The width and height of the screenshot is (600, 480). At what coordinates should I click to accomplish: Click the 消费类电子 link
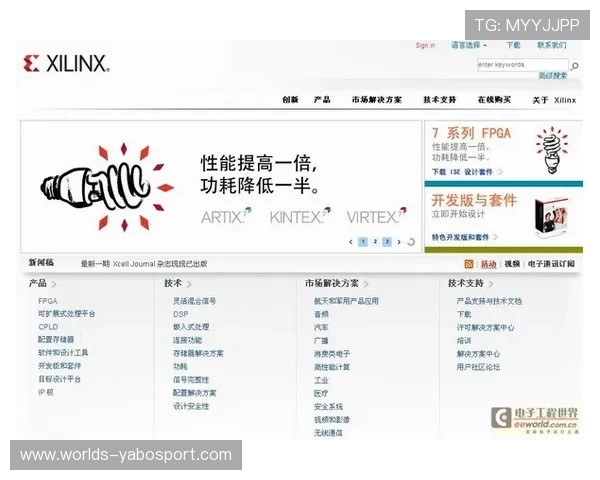point(332,354)
